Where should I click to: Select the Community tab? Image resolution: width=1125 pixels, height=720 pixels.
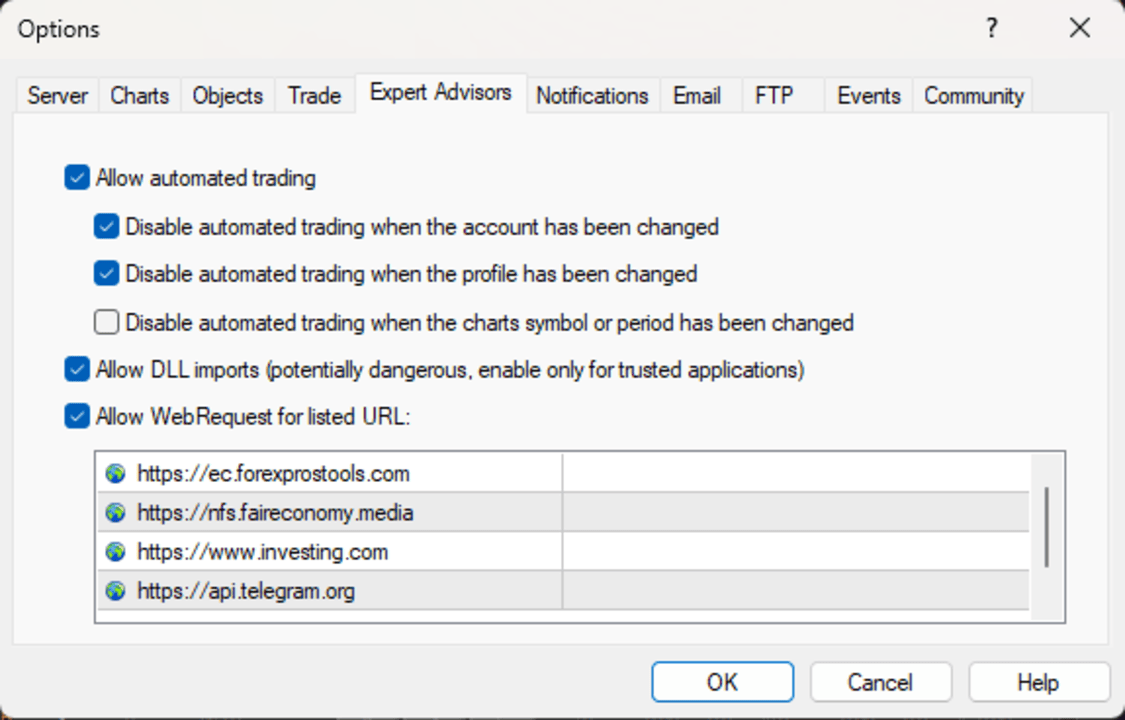tap(973, 96)
